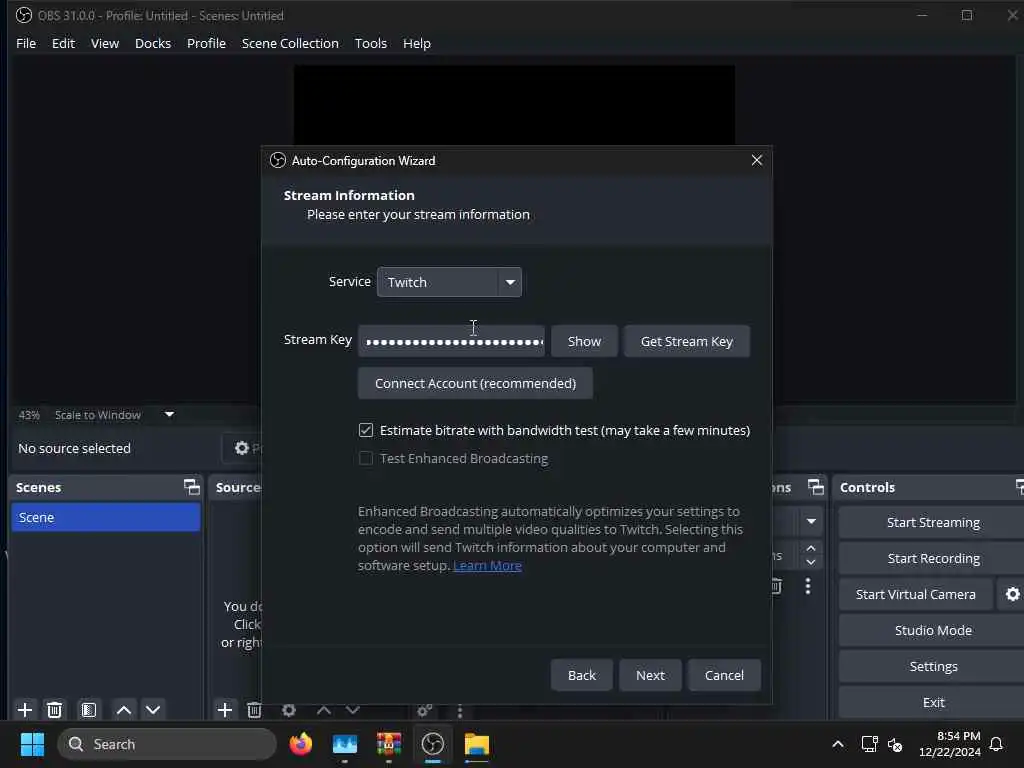Open the Edit menu

click(x=63, y=43)
